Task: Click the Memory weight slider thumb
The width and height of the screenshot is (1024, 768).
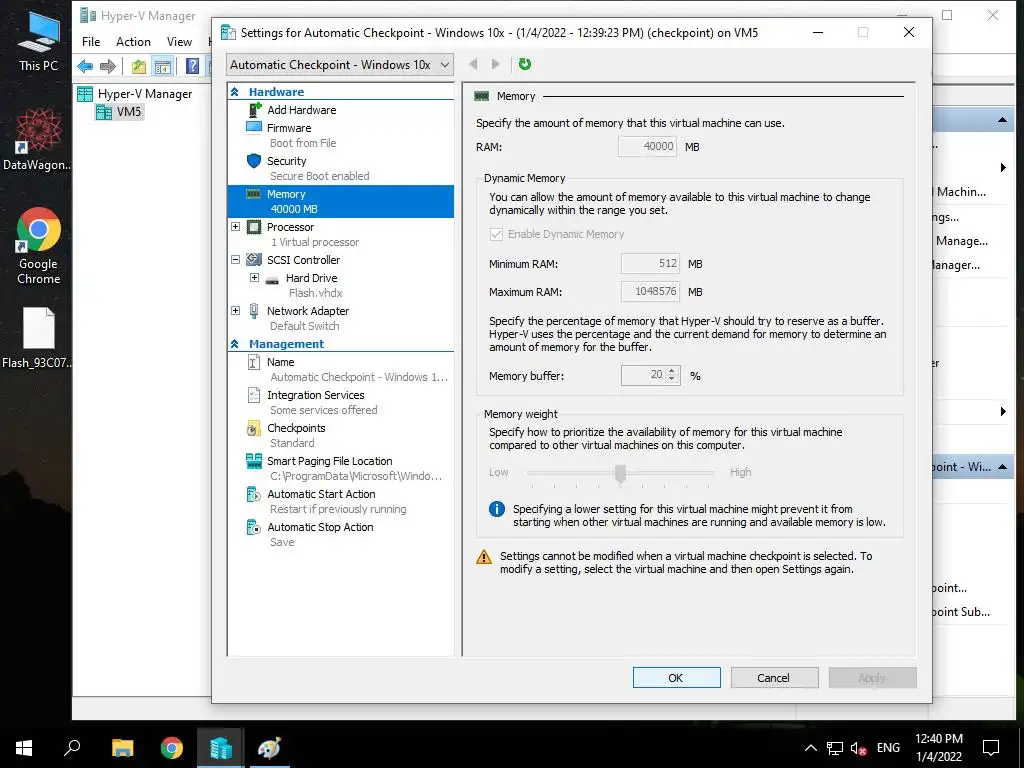Action: 620,473
